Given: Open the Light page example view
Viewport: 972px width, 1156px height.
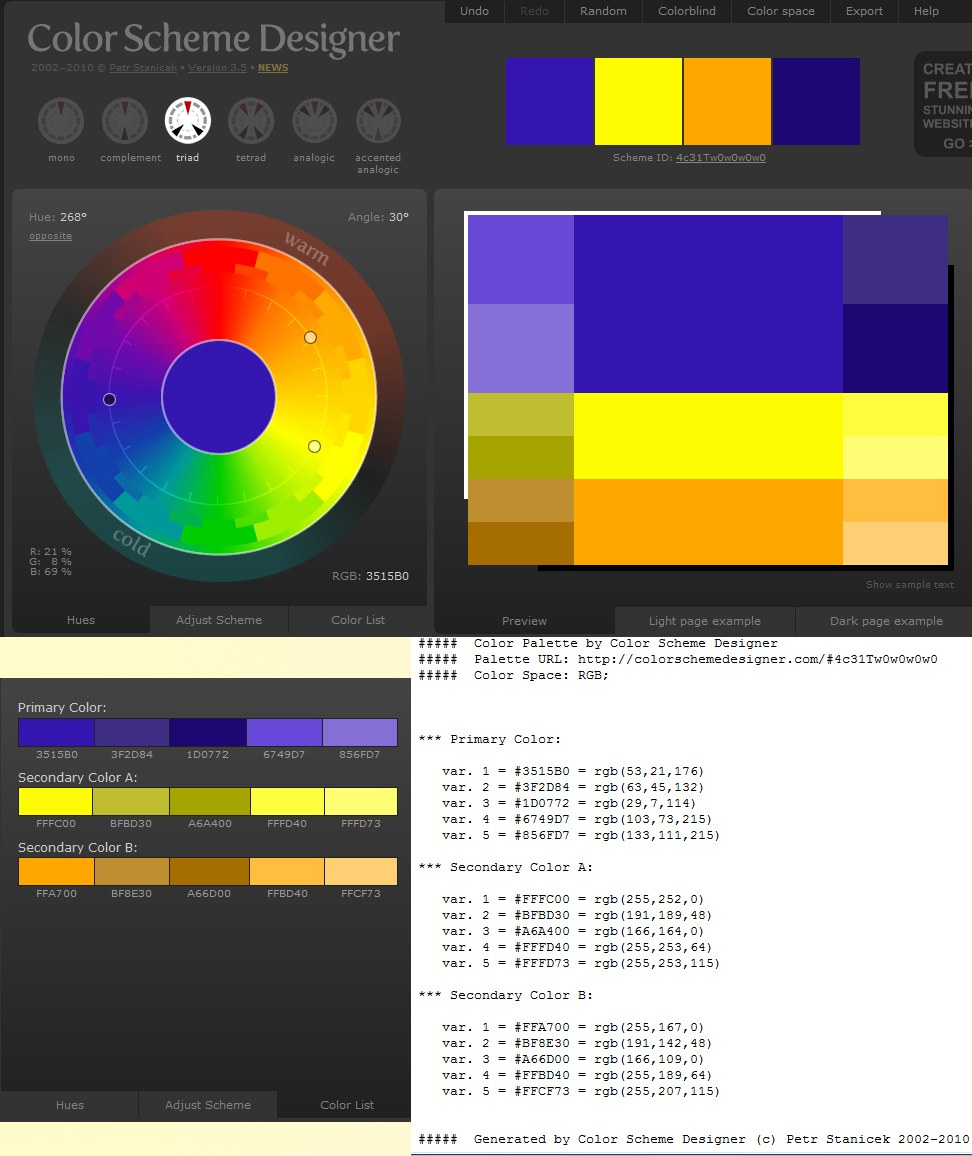Looking at the screenshot, I should (706, 621).
